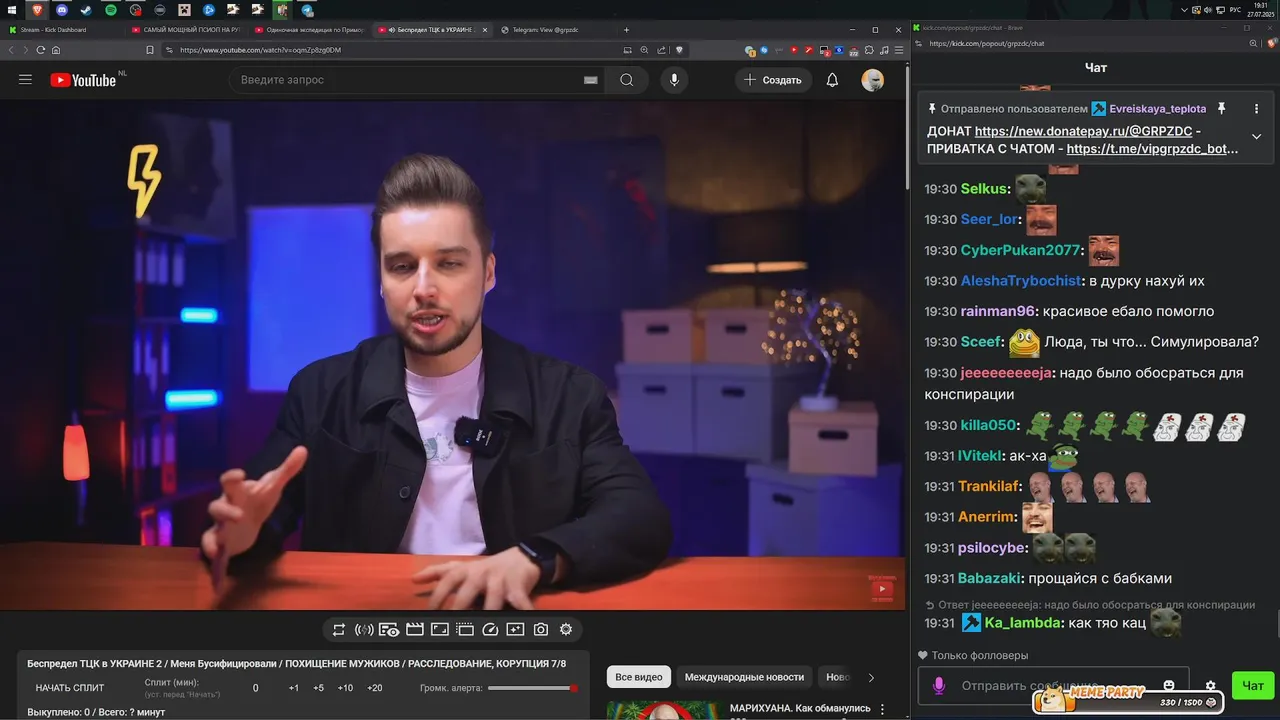Screen dimensions: 1280x720
Task: Open the on-screen keyboard in the search box
Action: tap(590, 80)
